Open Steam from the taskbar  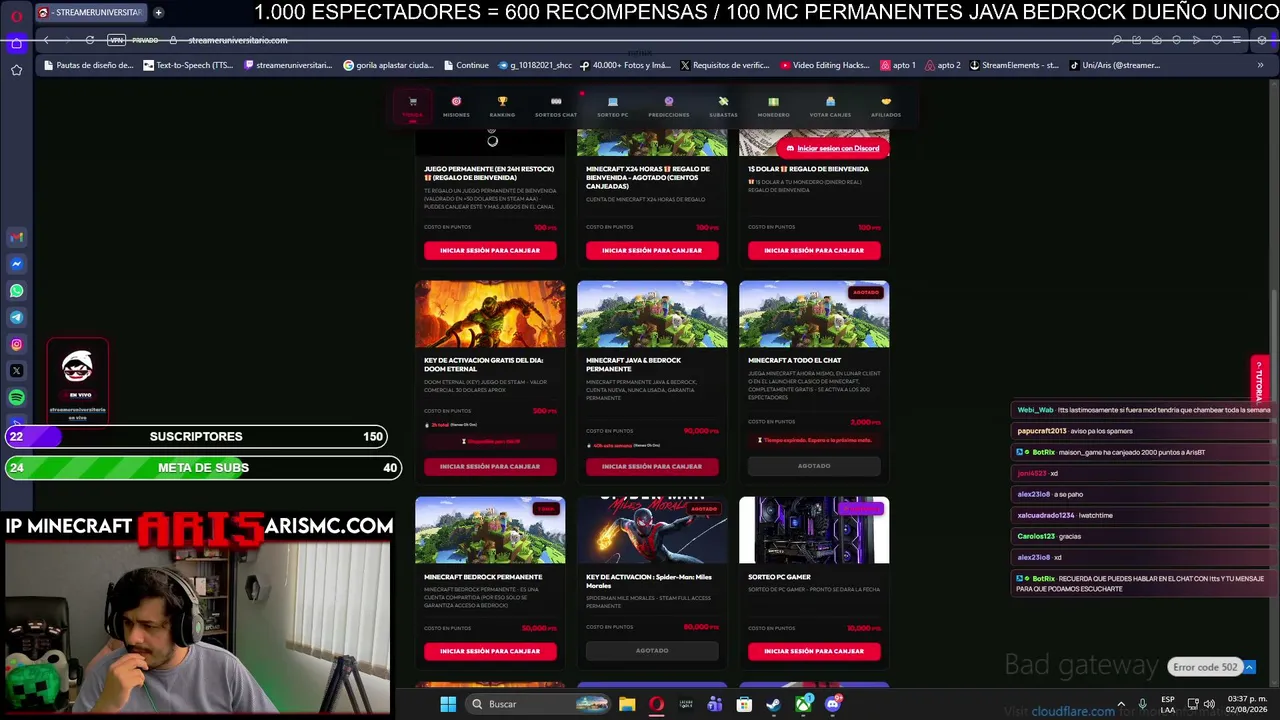(x=773, y=704)
